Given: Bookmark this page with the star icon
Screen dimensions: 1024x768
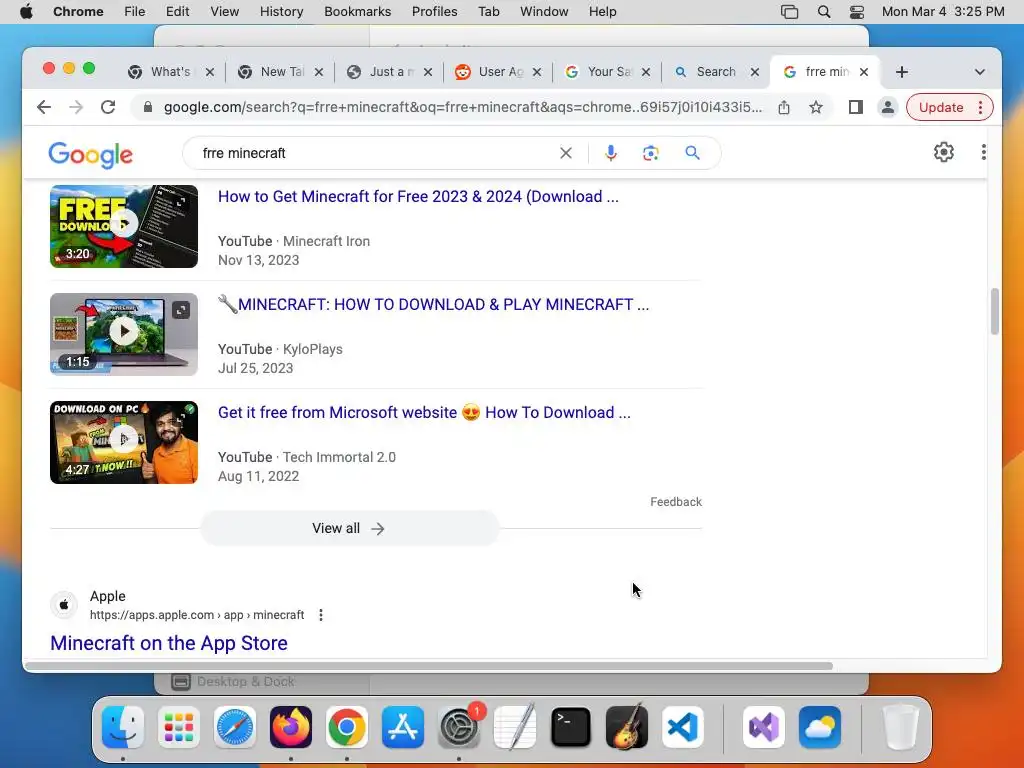Looking at the screenshot, I should [816, 107].
